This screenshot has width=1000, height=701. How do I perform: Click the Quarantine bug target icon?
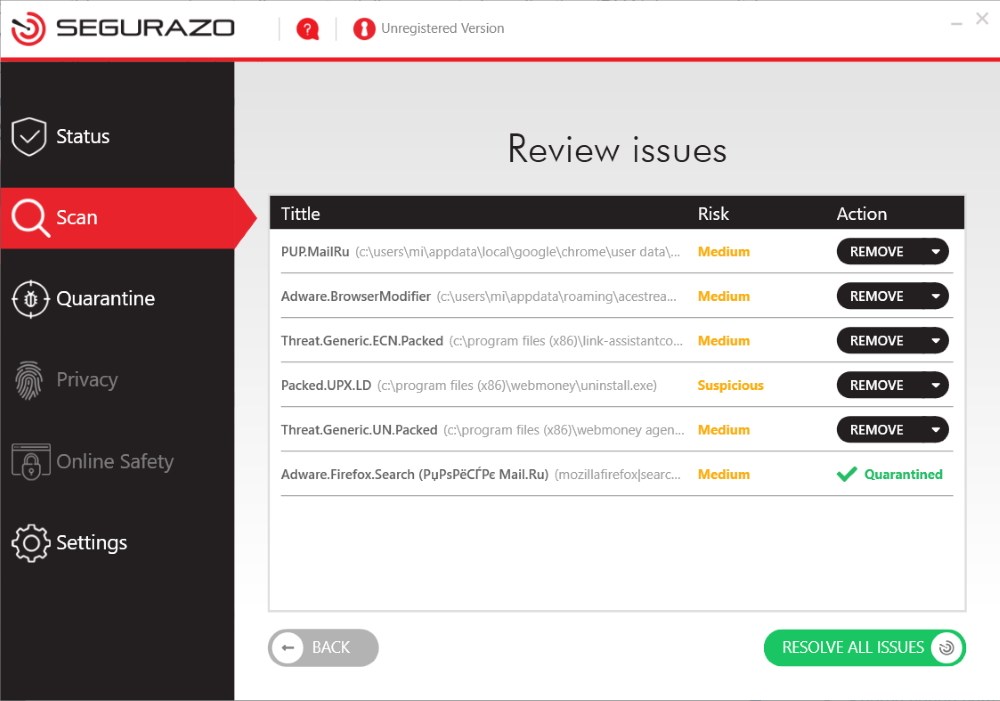tap(30, 299)
